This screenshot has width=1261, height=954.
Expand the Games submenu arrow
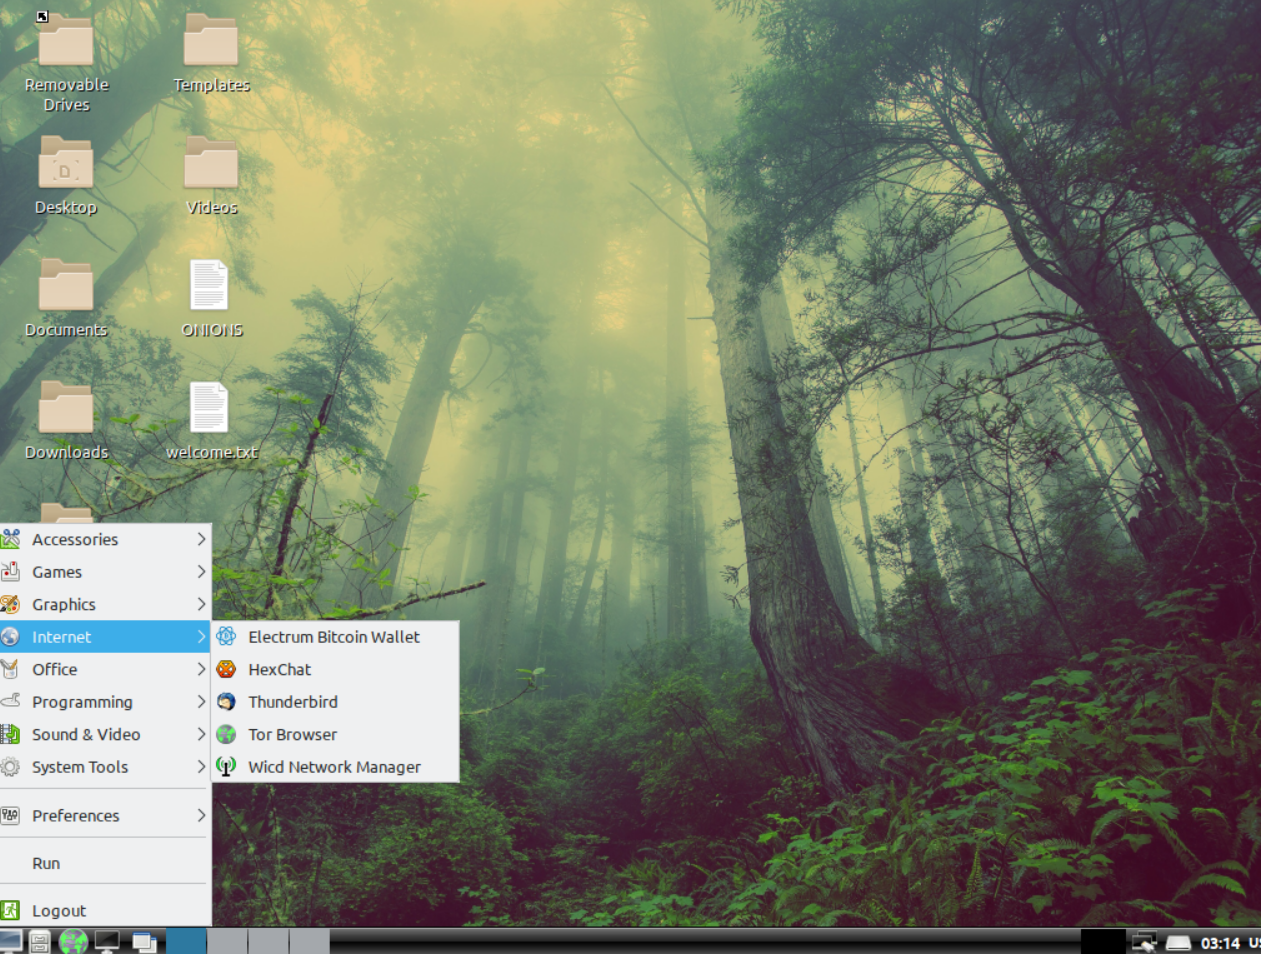click(201, 572)
